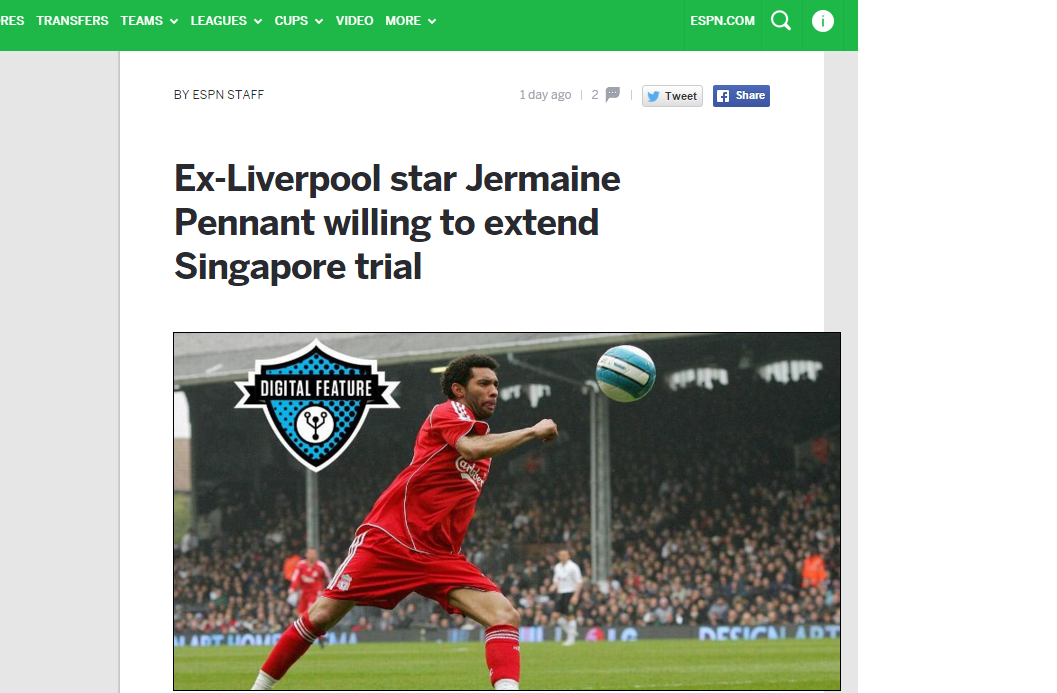Click the Twitter bird icon
The image size is (1057, 693).
[x=653, y=96]
